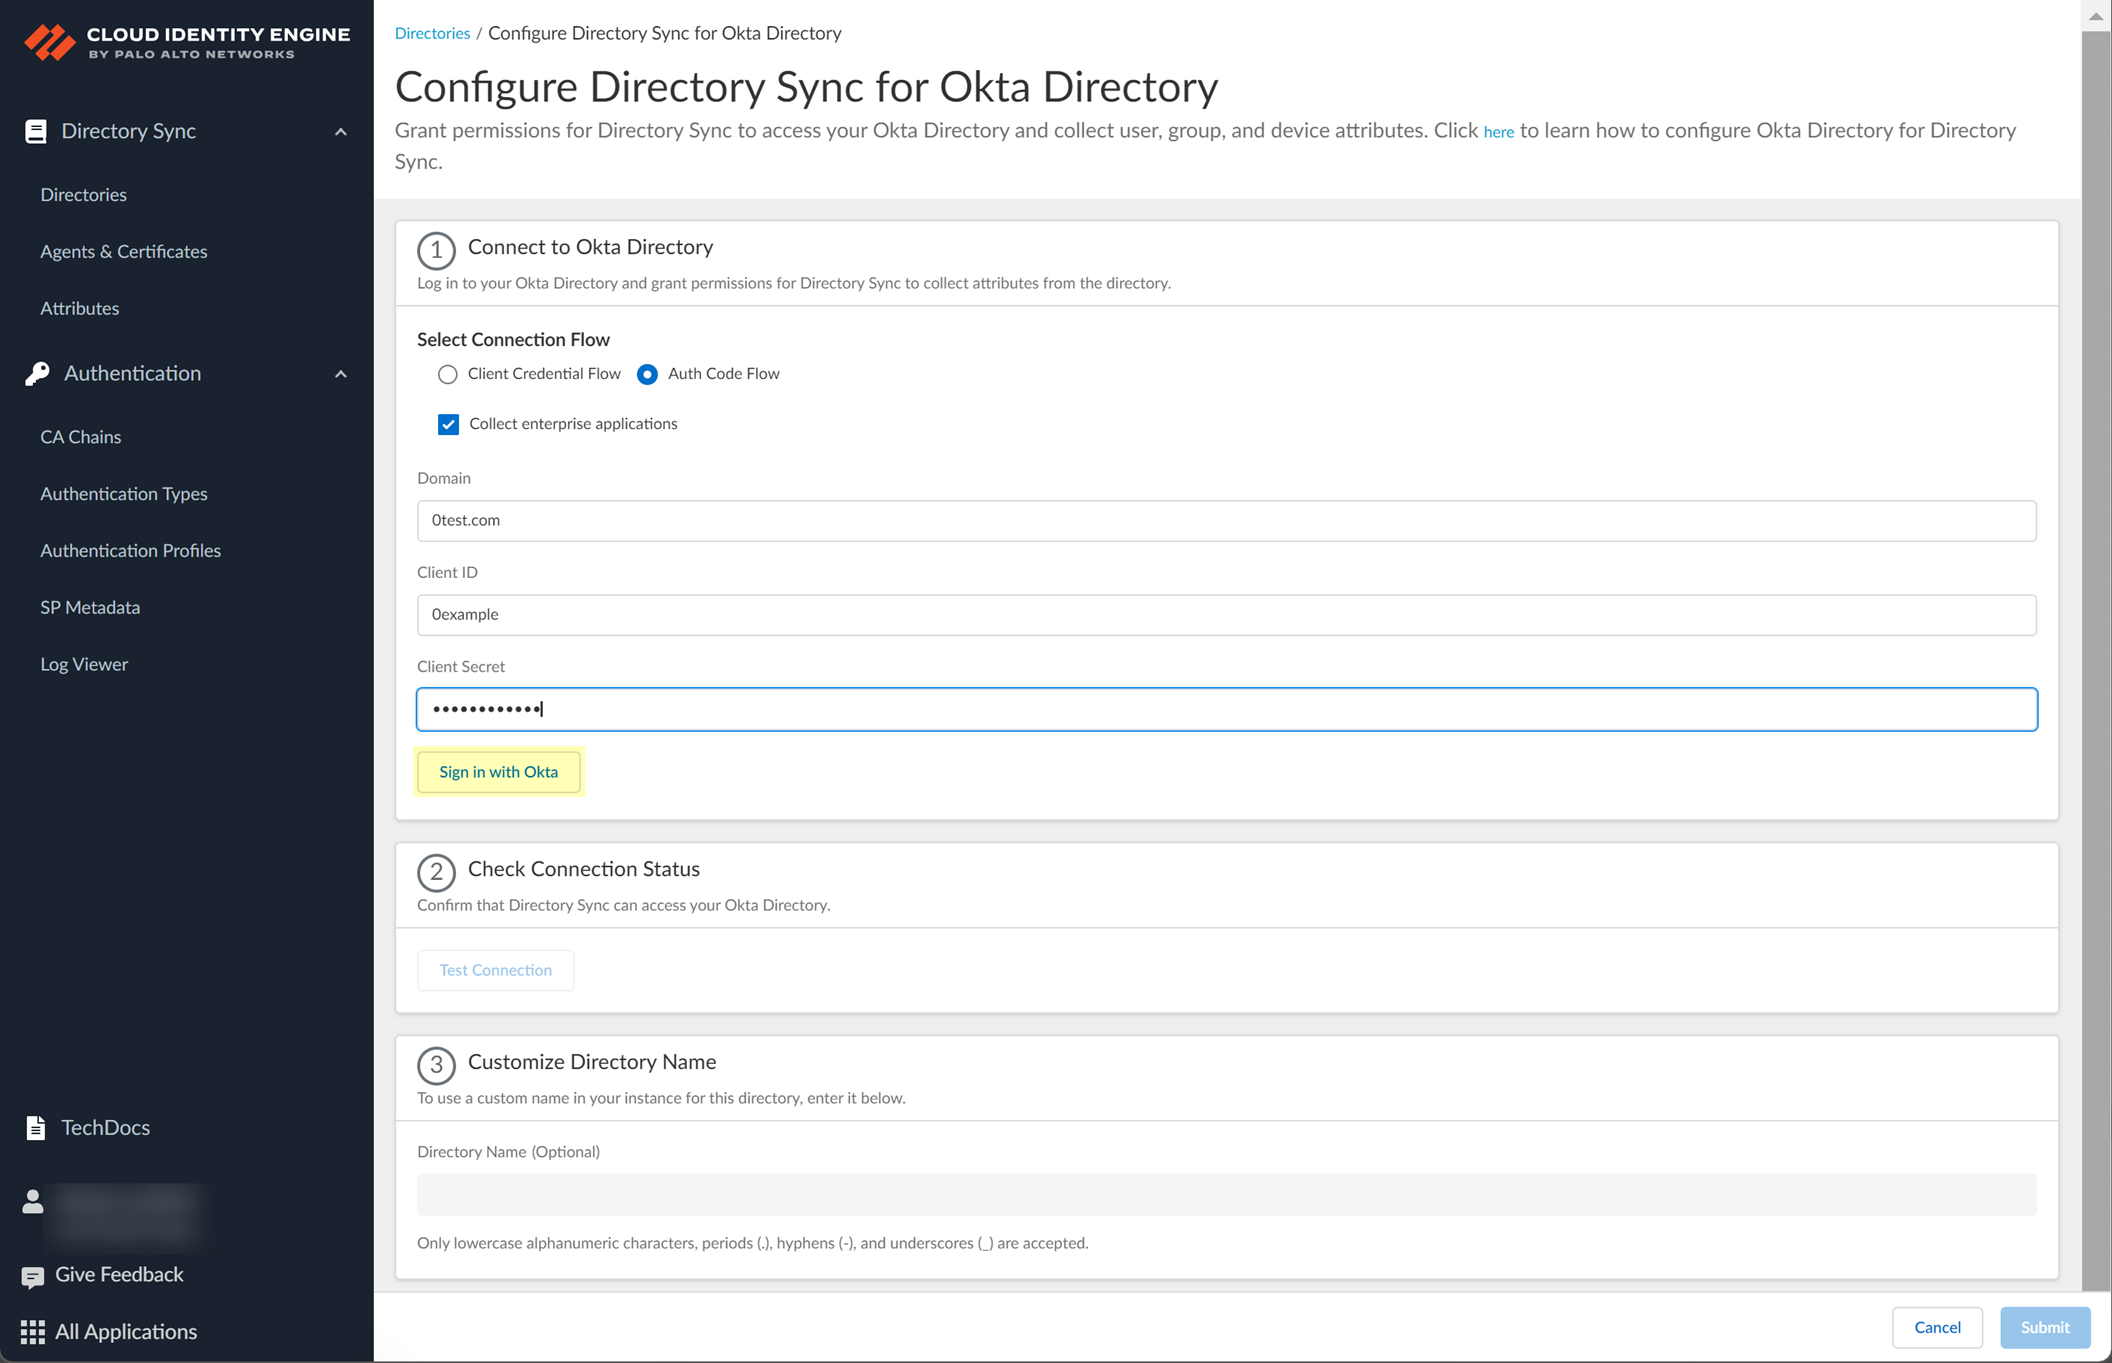Click the Directory Sync section header
This screenshot has width=2112, height=1363.
(187, 131)
